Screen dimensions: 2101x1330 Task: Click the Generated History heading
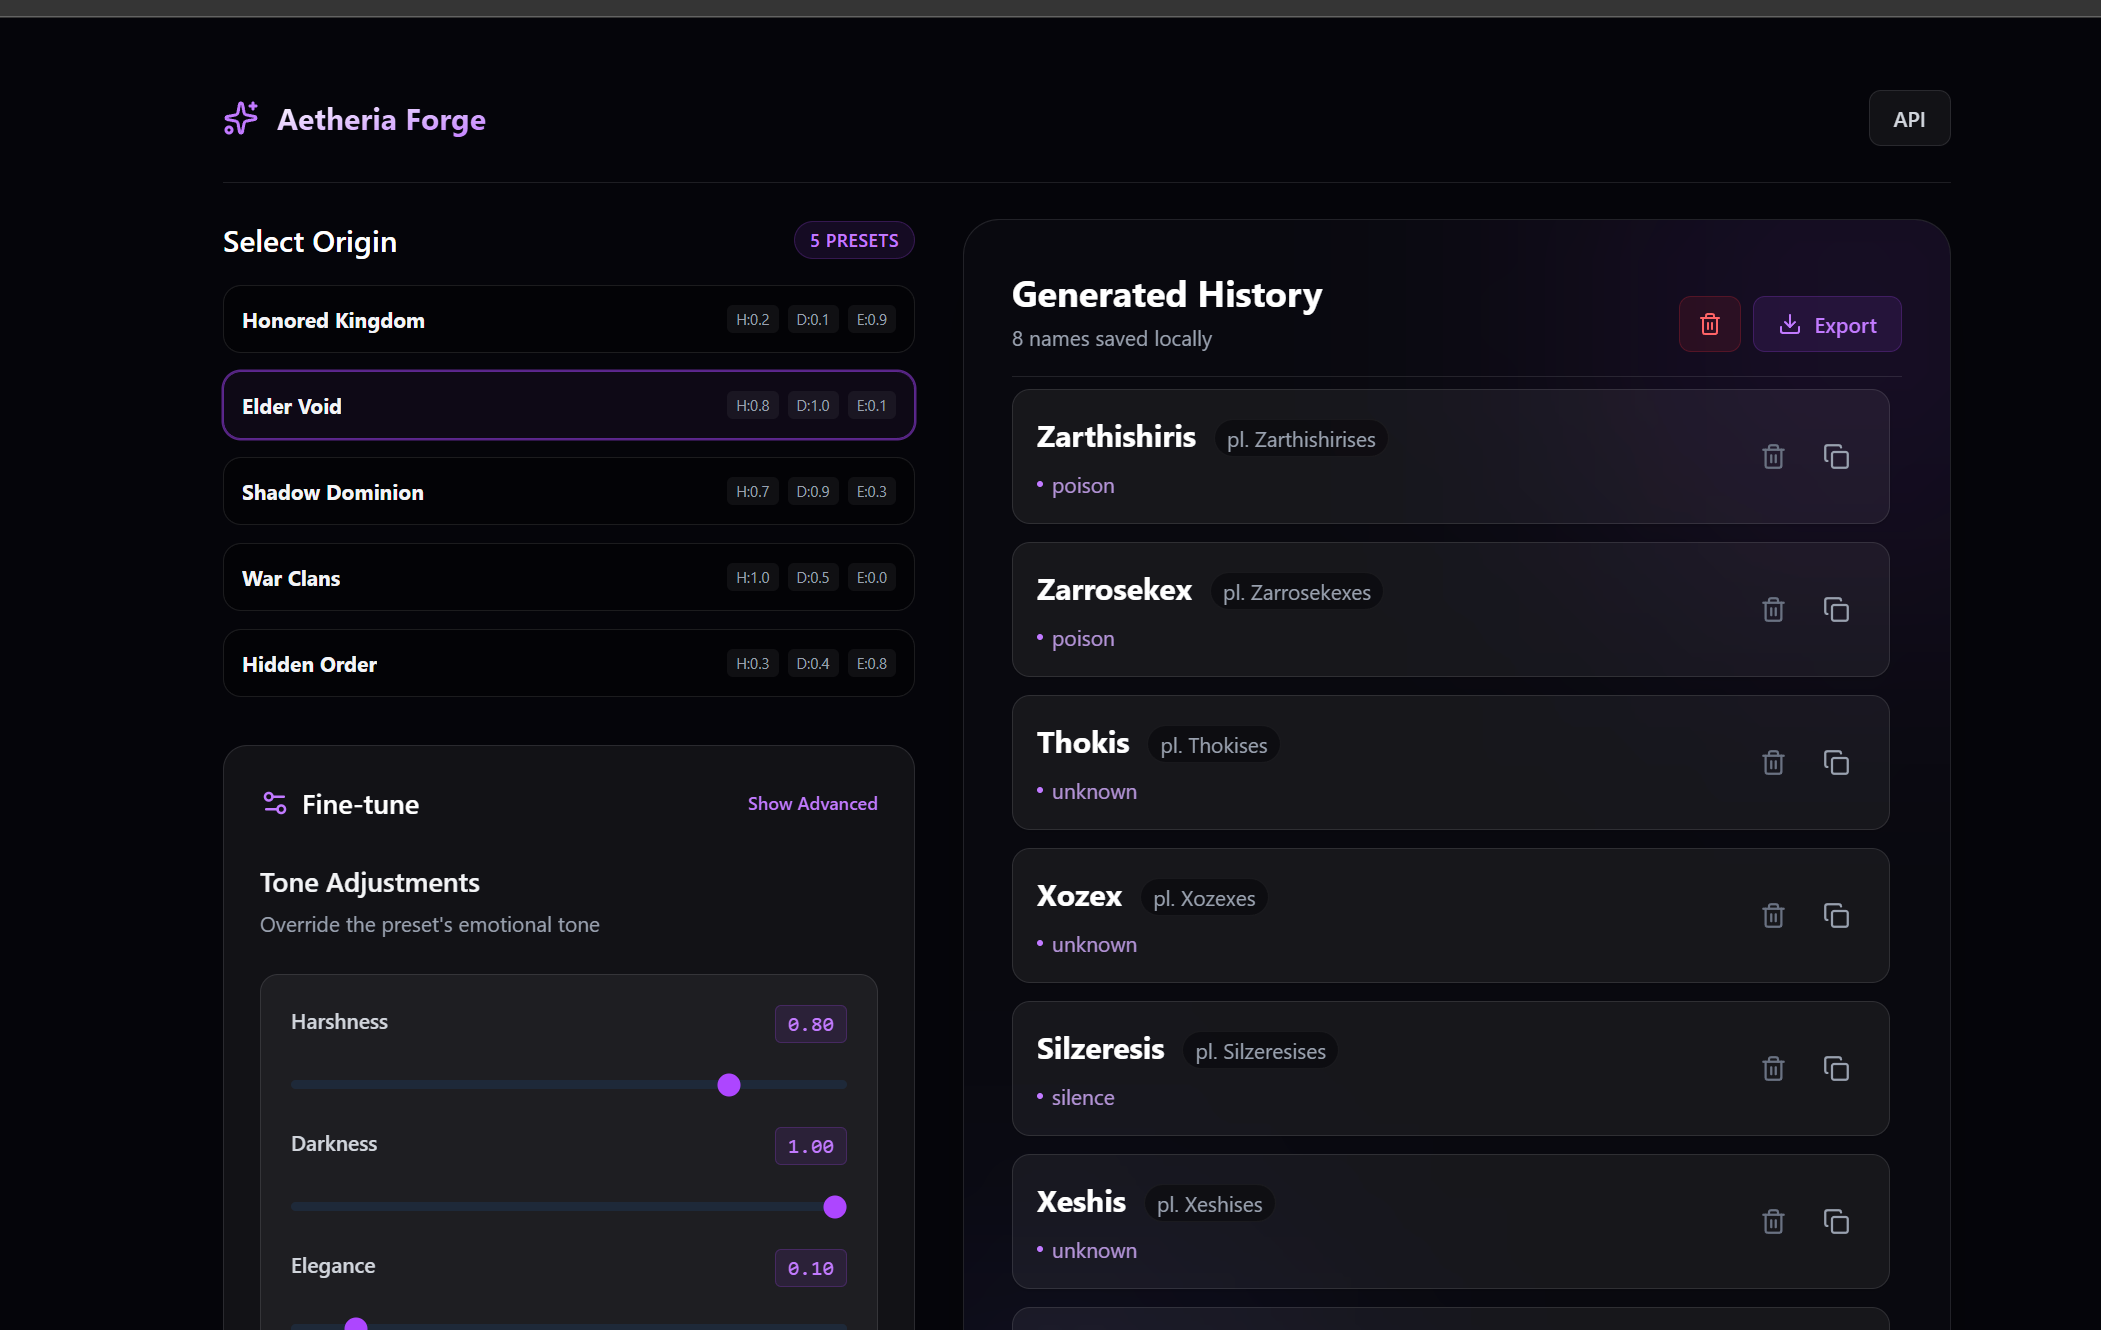(1167, 295)
